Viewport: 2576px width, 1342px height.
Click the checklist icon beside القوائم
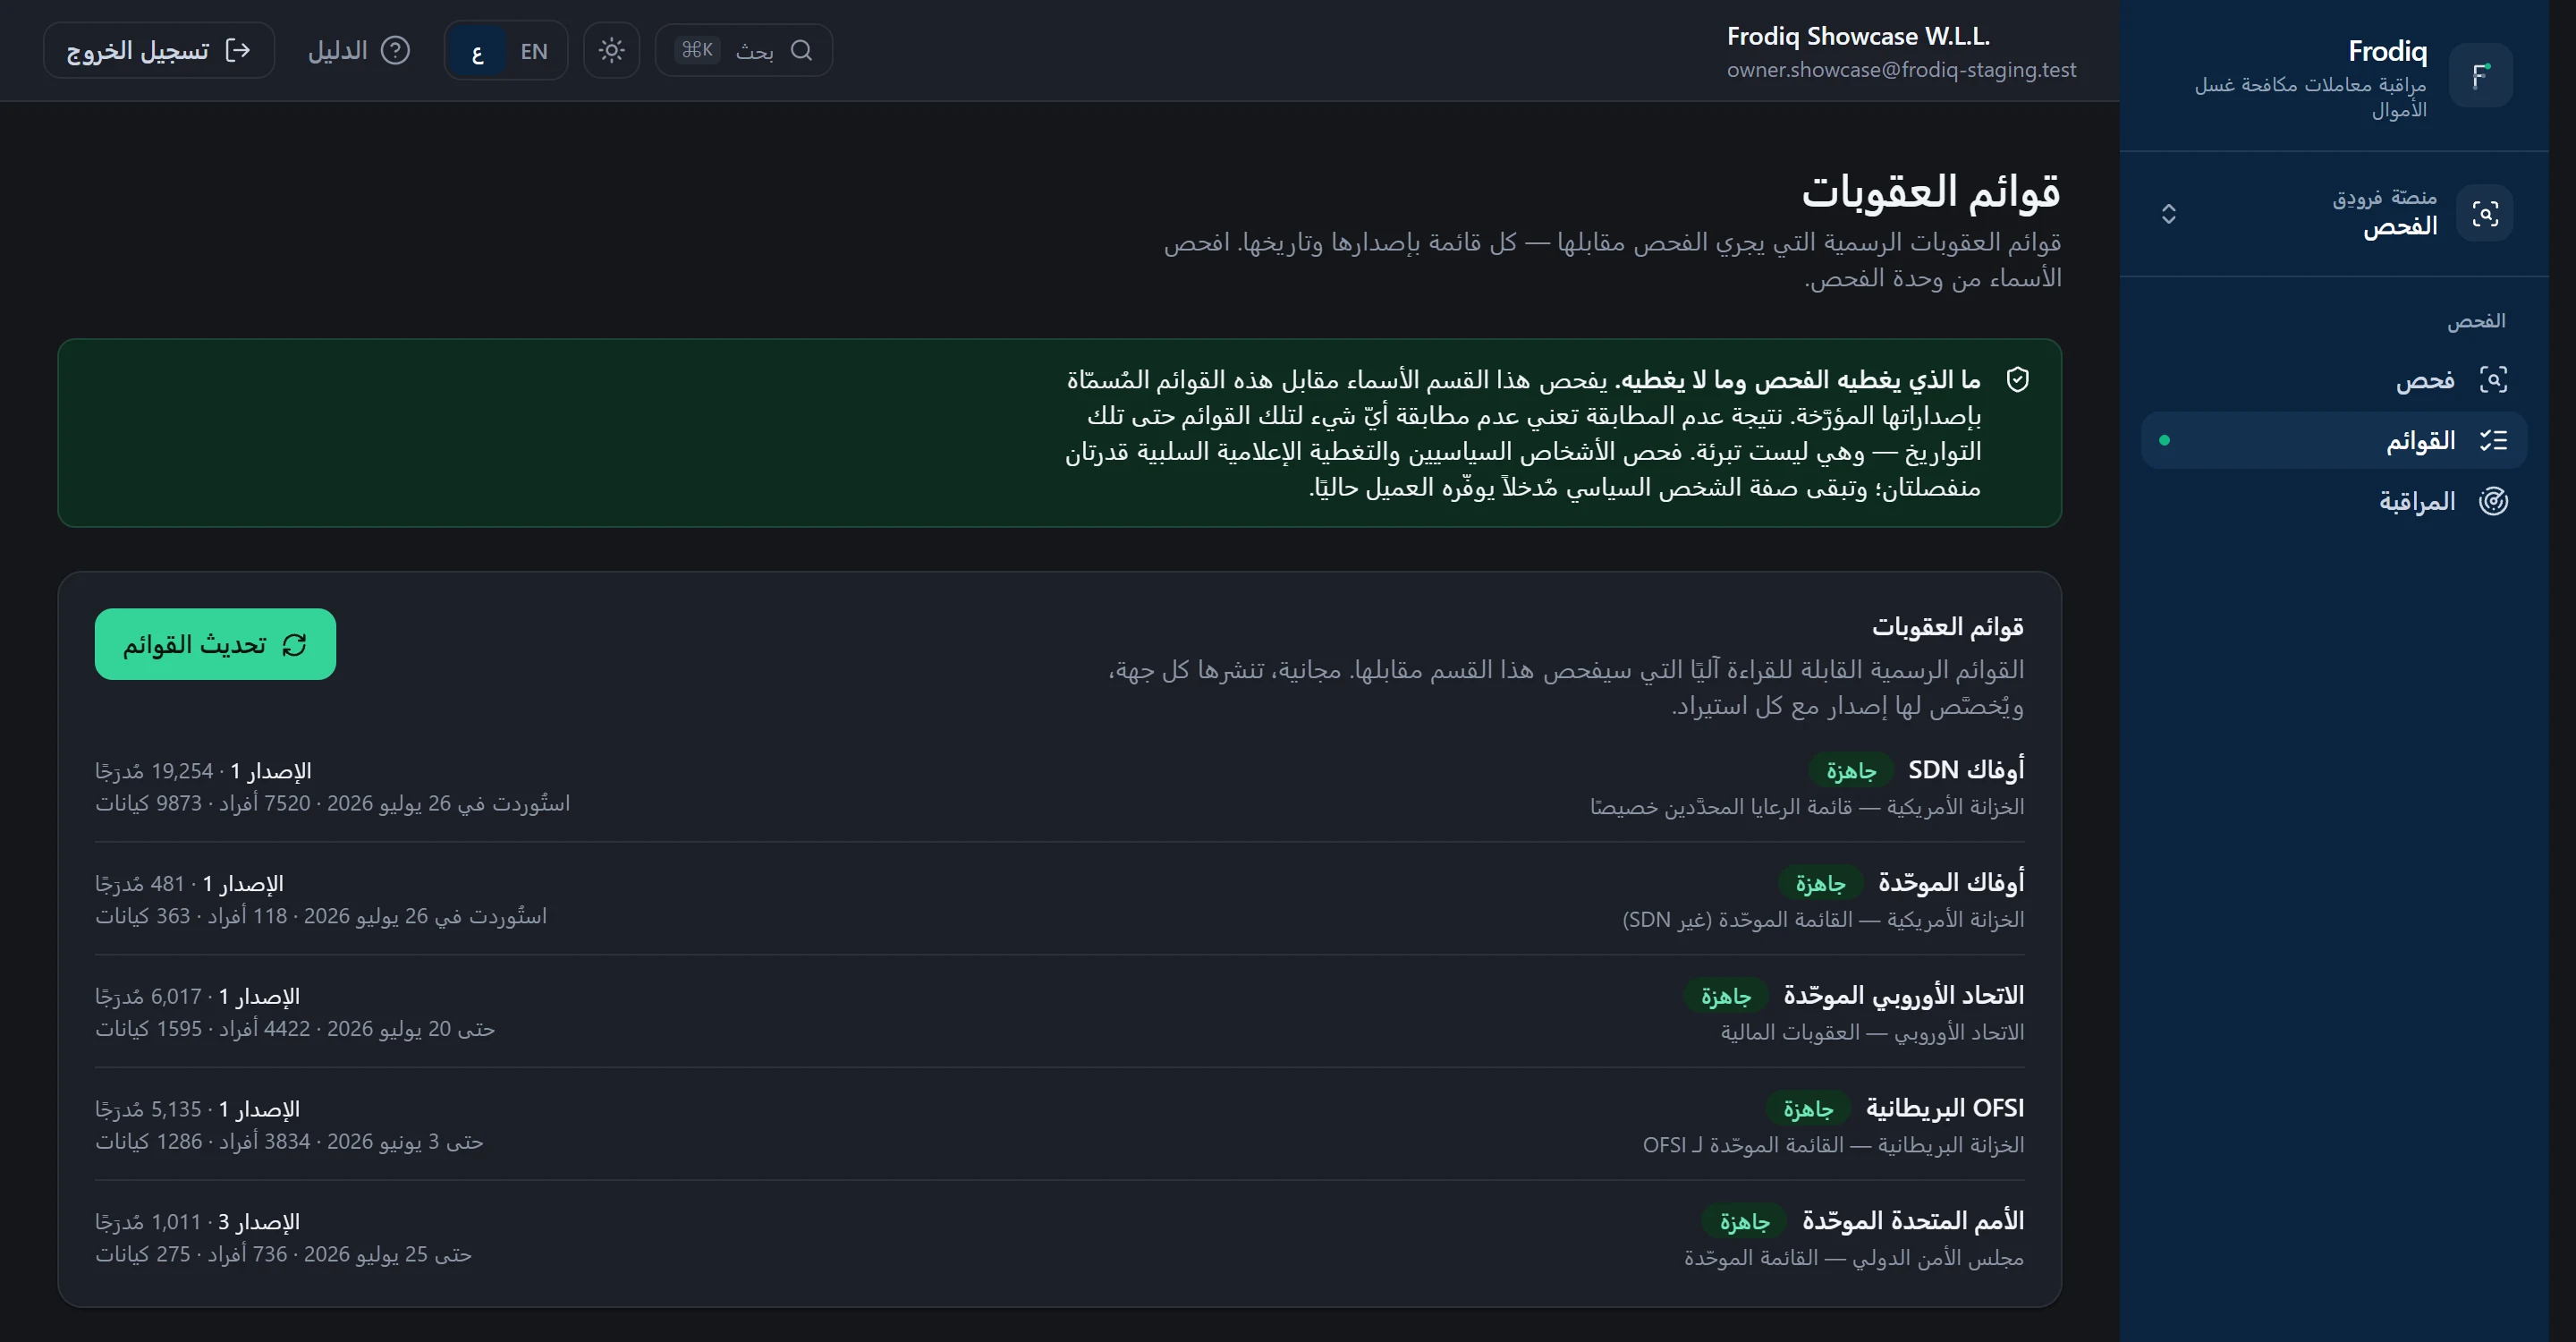tap(2493, 440)
